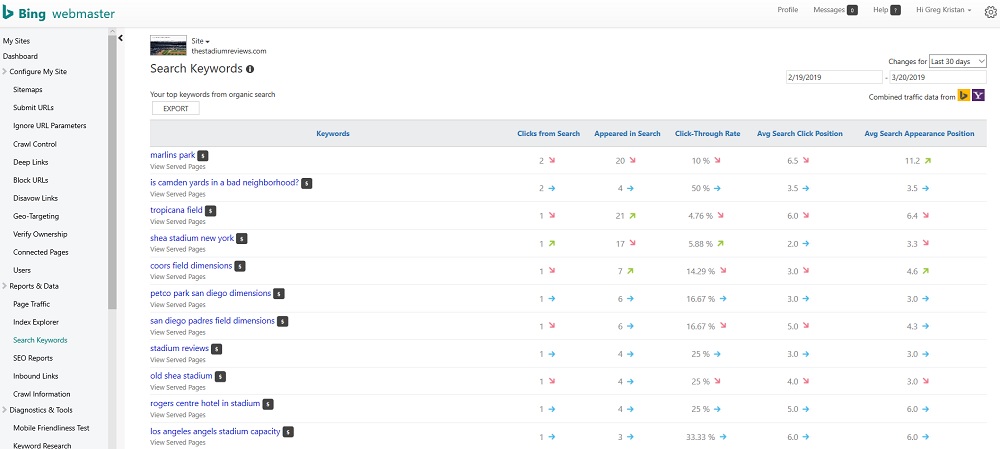Sort by Click-Through Rate column

tap(707, 134)
